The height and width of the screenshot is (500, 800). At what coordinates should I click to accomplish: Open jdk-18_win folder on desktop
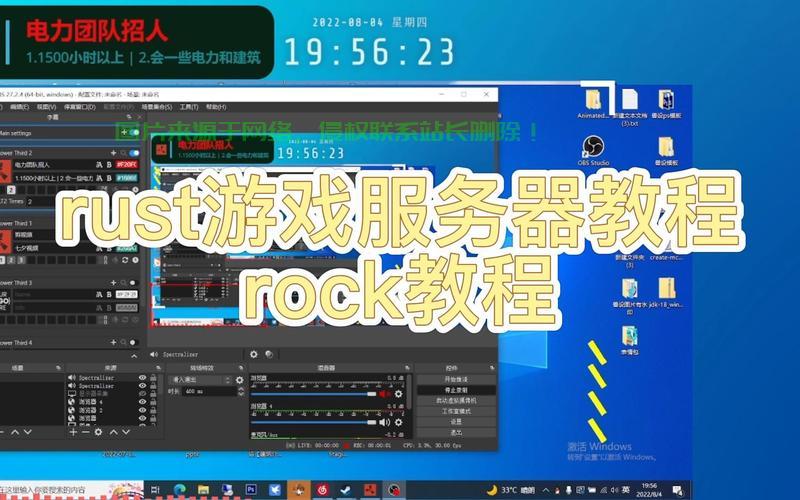667,293
